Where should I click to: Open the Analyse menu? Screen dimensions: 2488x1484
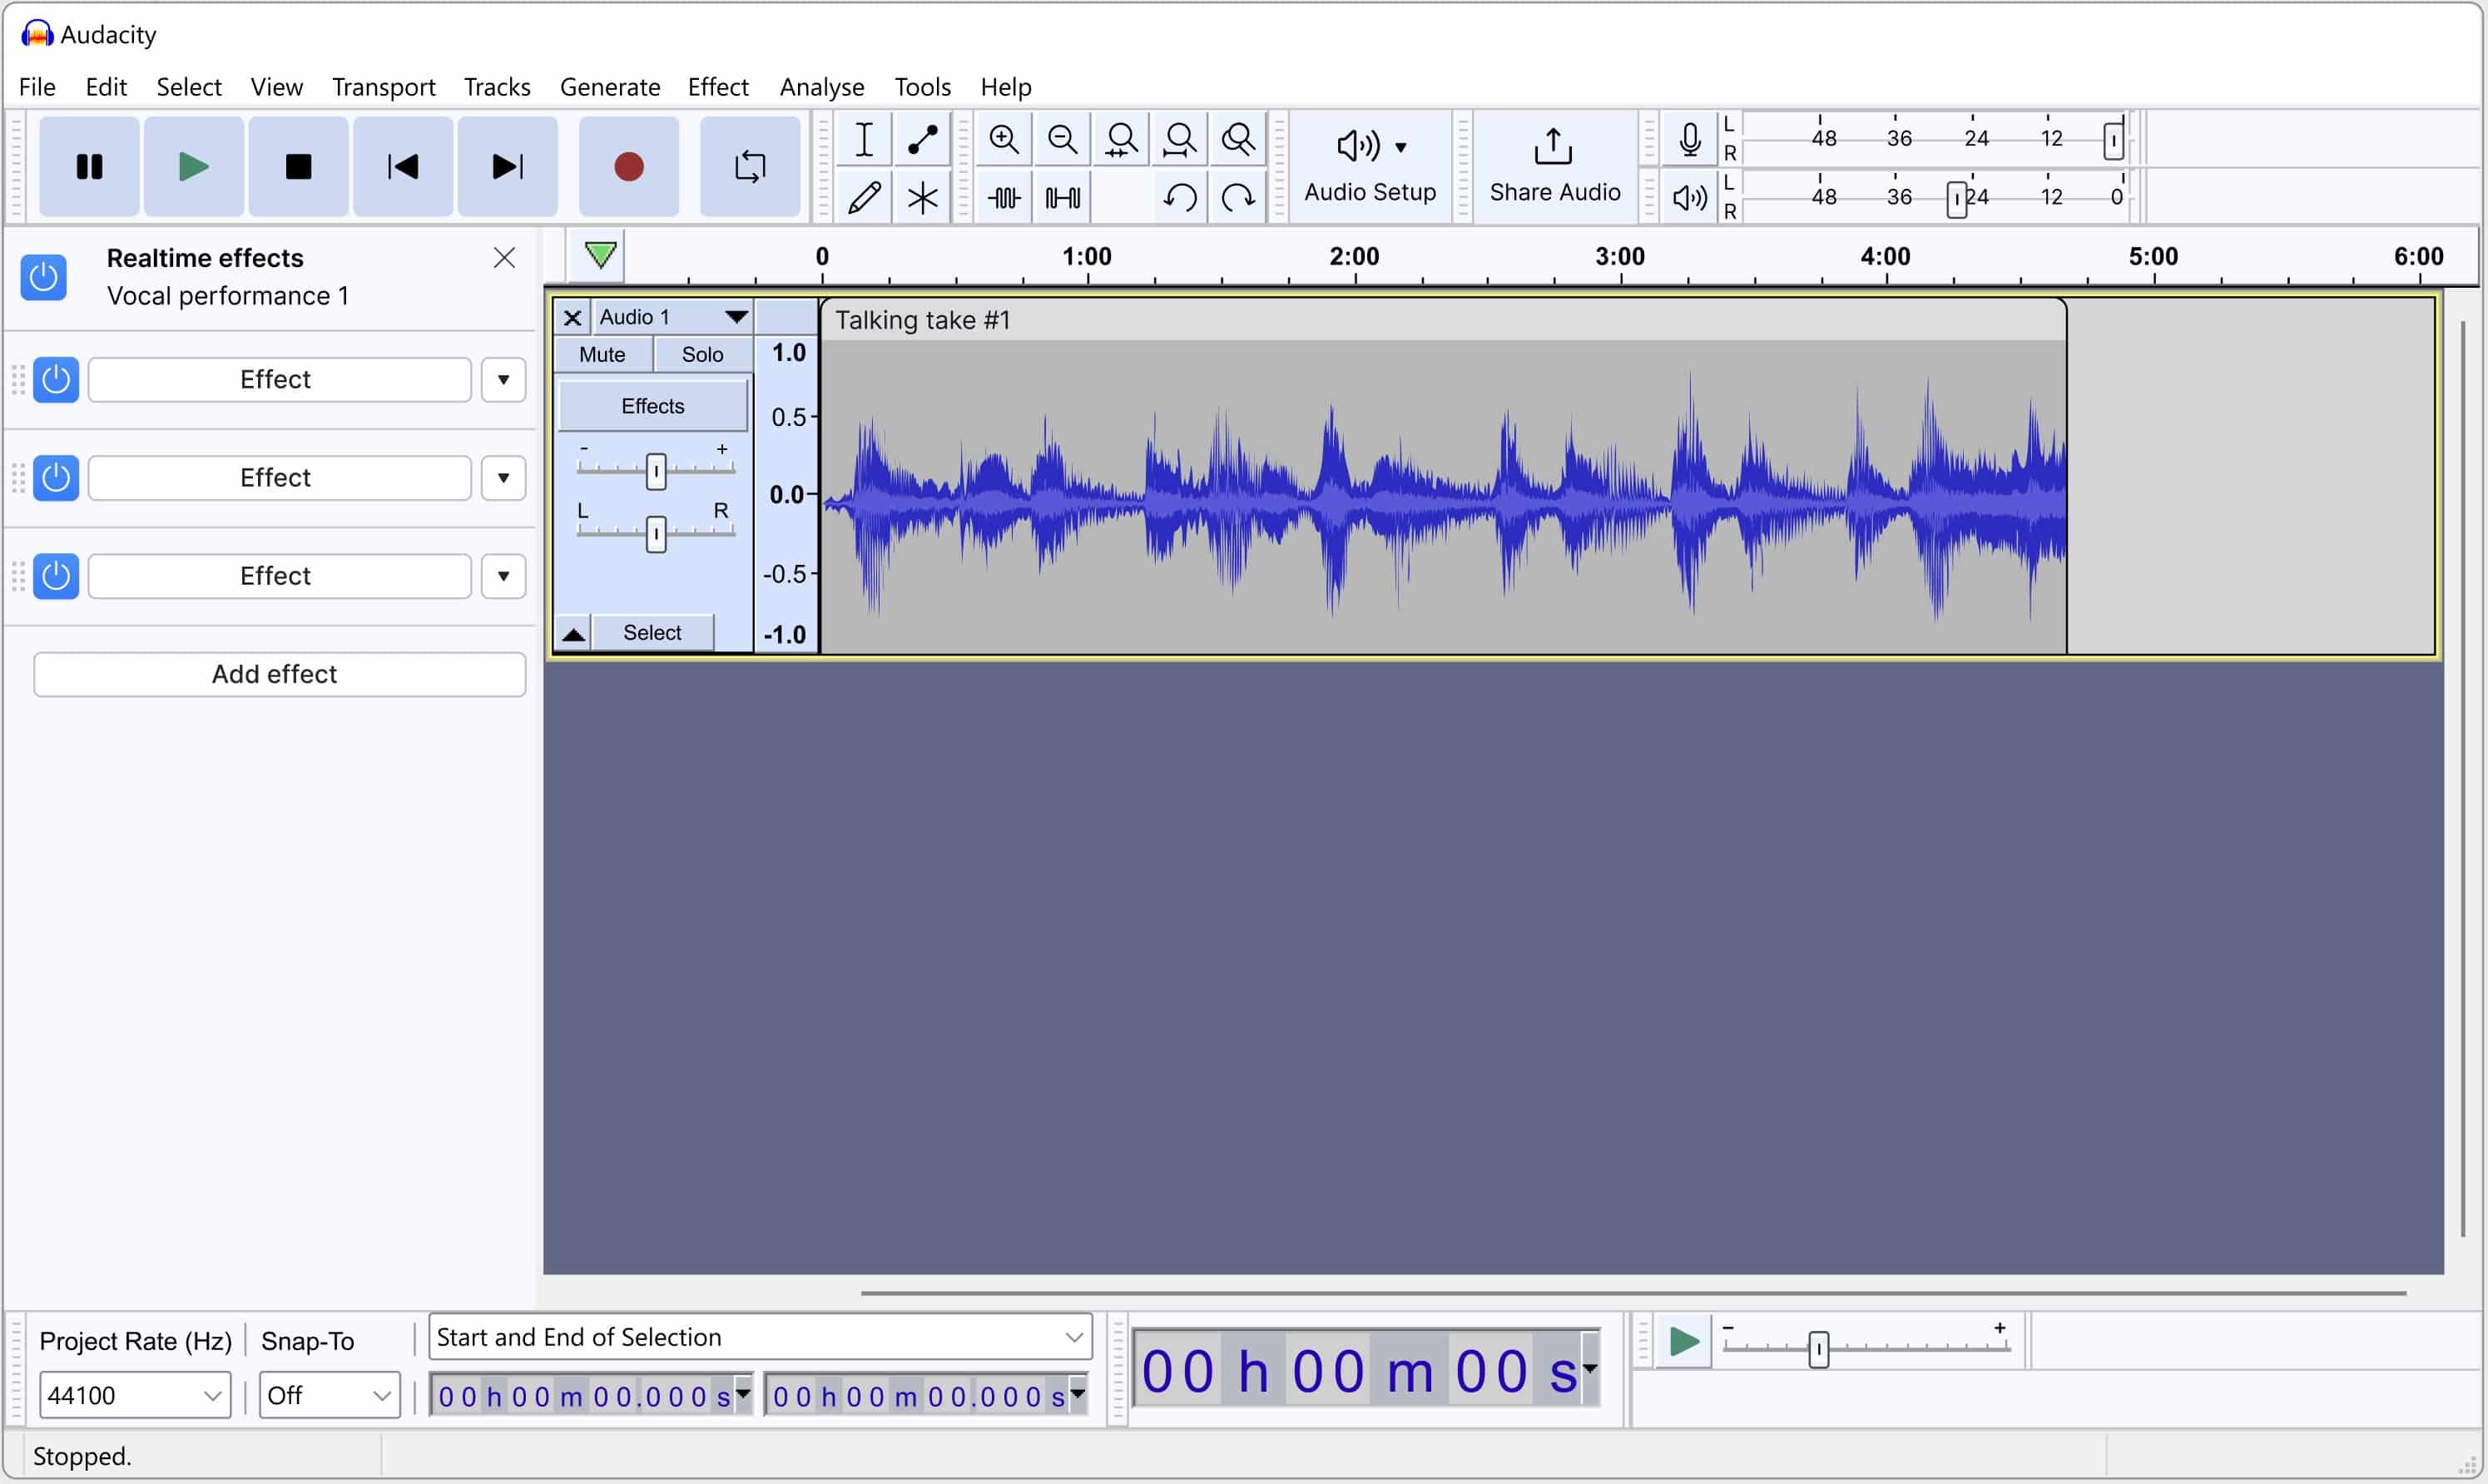point(821,87)
